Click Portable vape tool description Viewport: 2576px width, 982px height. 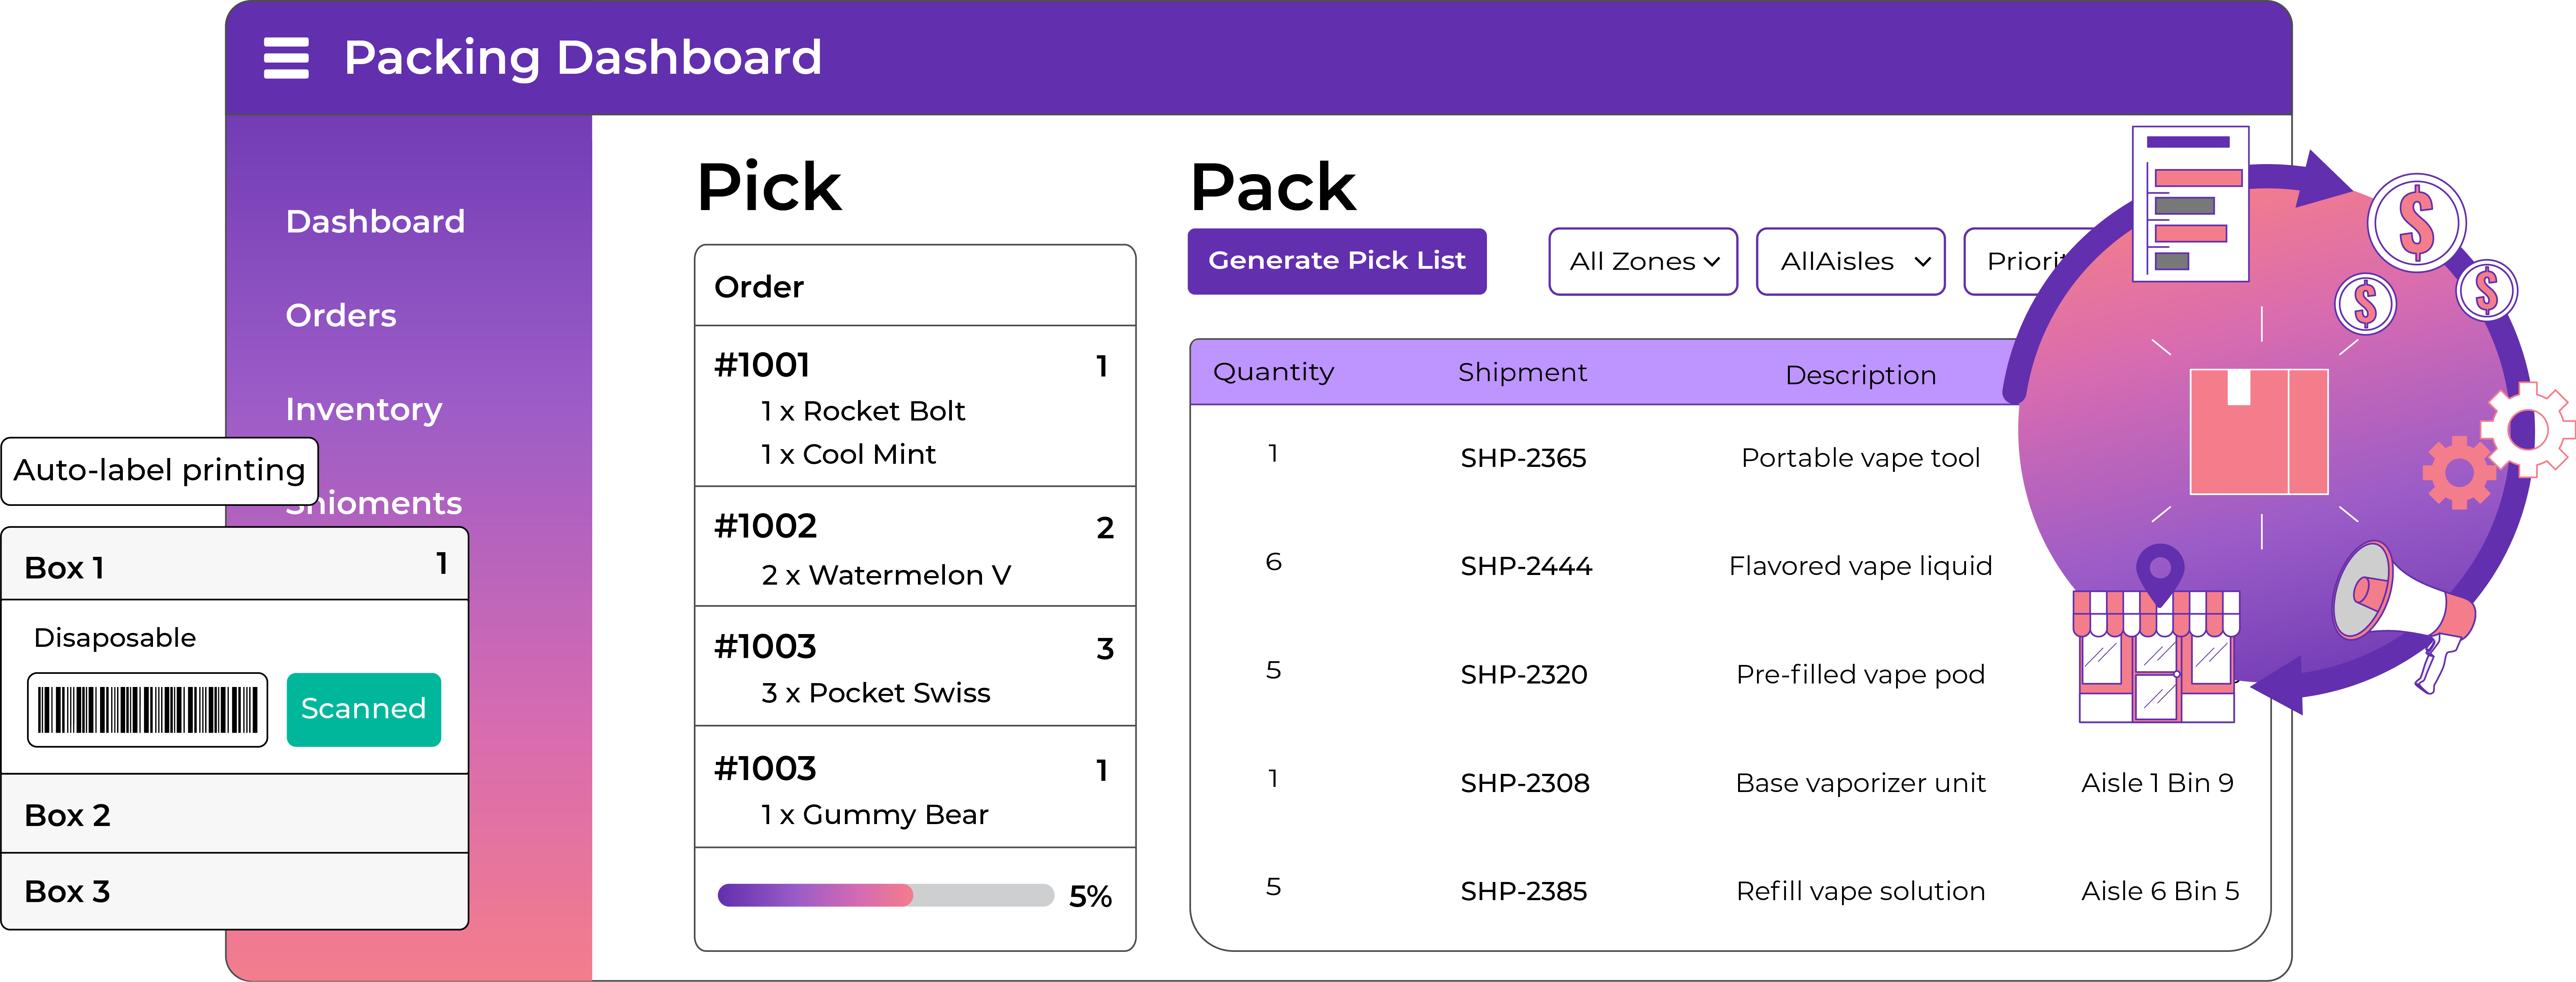point(1860,458)
